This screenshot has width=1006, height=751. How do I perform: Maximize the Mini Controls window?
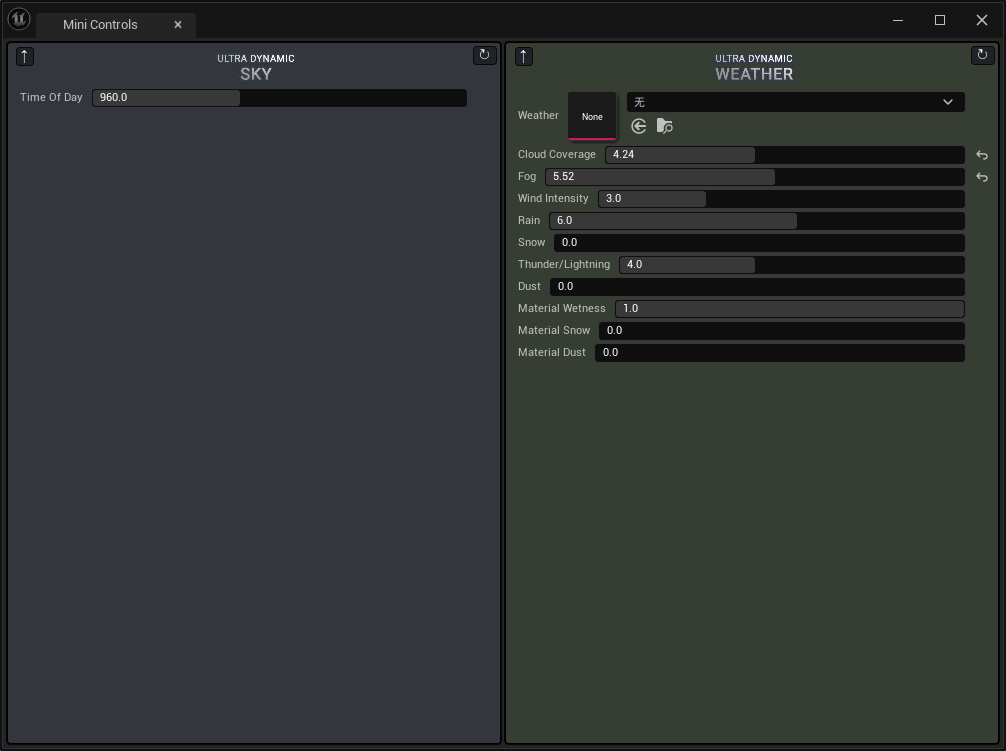point(940,20)
